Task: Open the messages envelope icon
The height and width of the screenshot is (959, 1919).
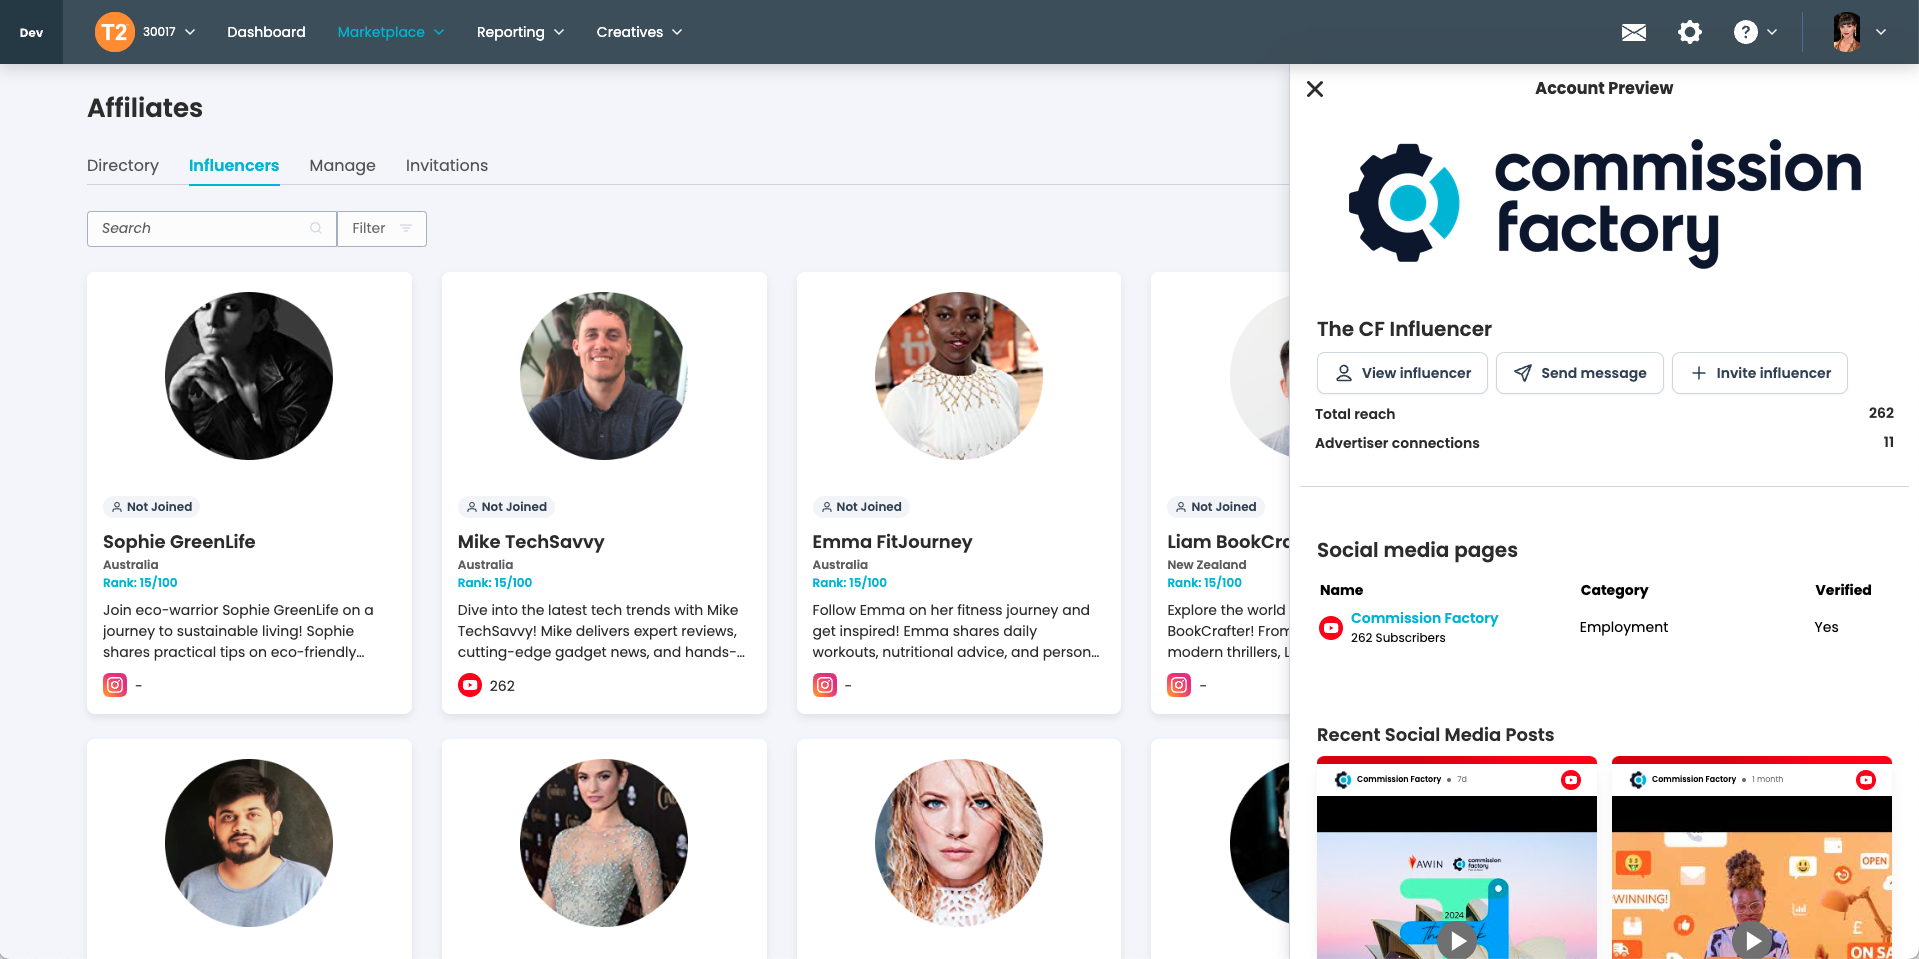Action: click(1633, 32)
